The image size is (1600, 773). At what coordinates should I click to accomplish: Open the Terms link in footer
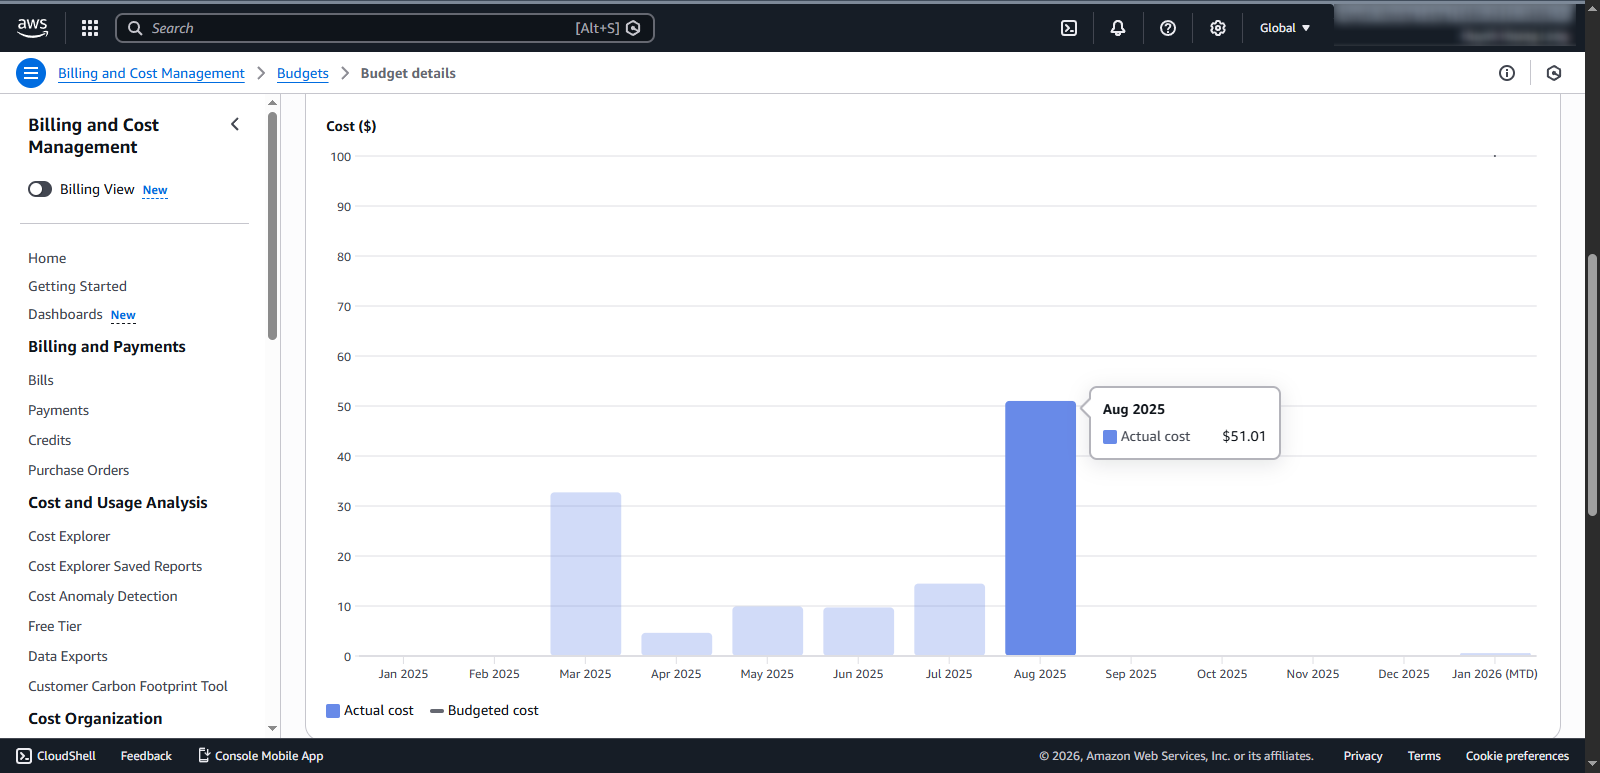tap(1424, 756)
